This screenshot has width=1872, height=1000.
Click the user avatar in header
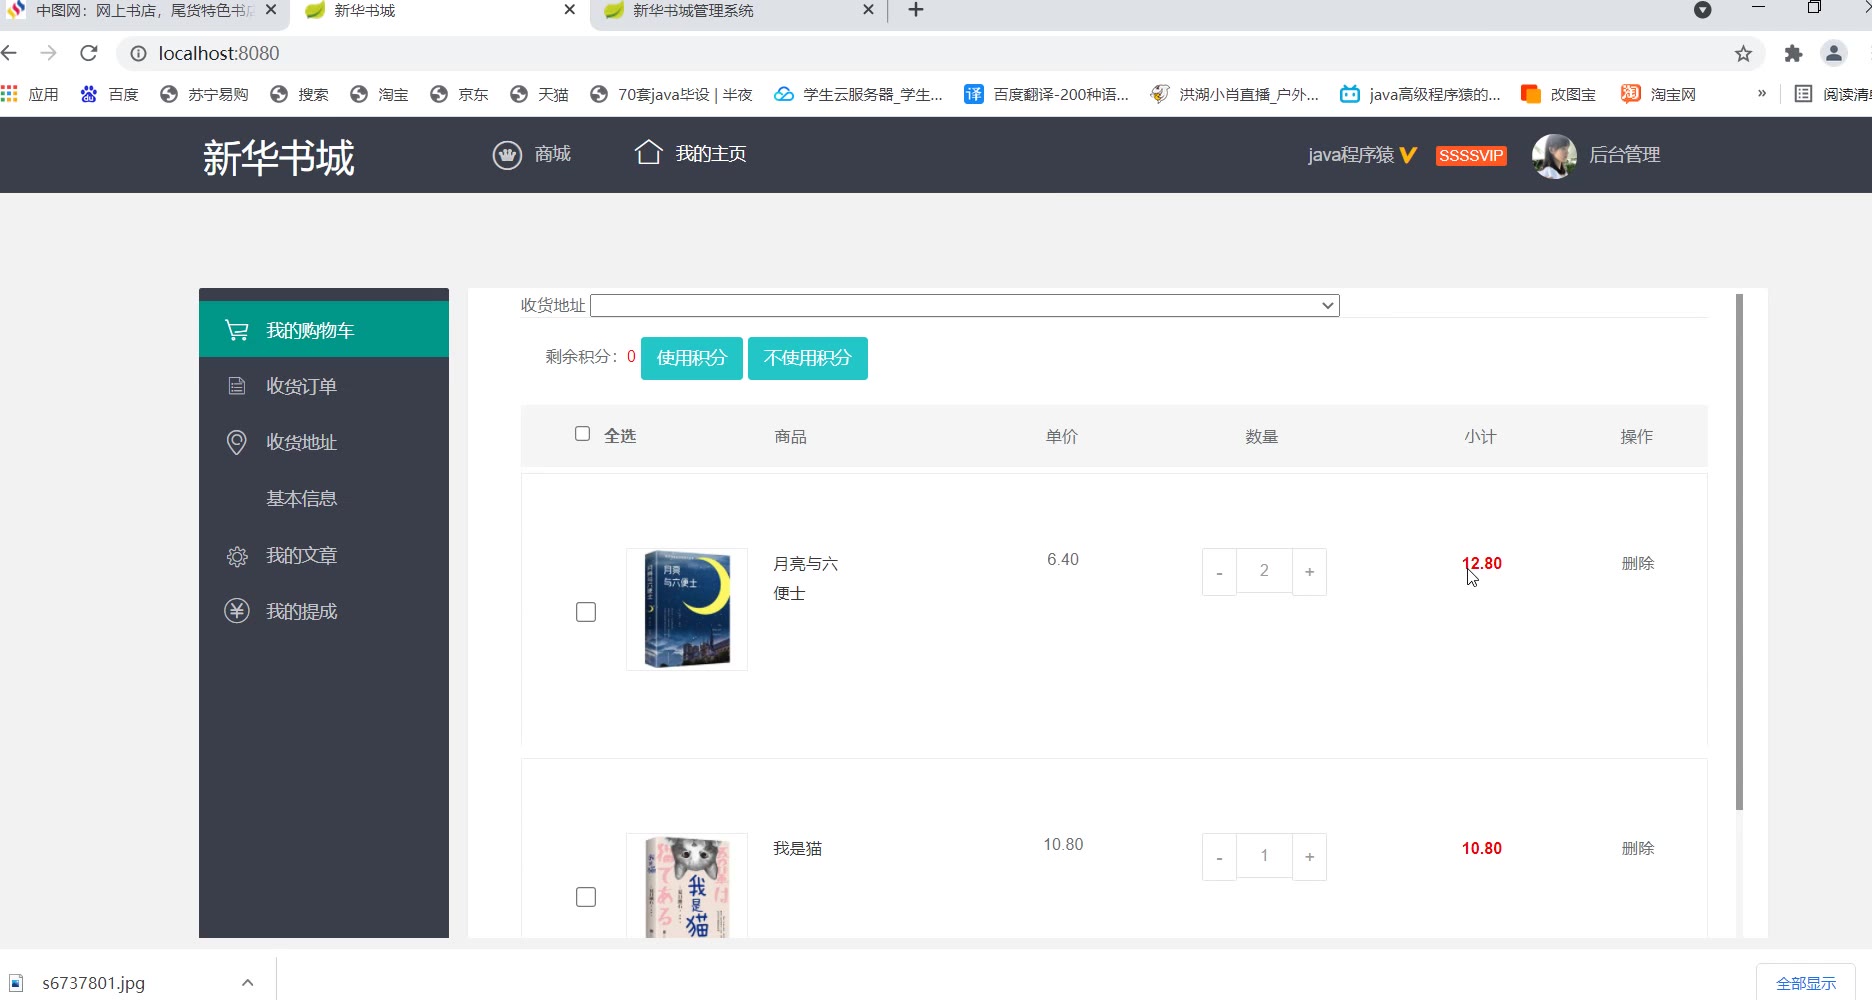pos(1554,156)
